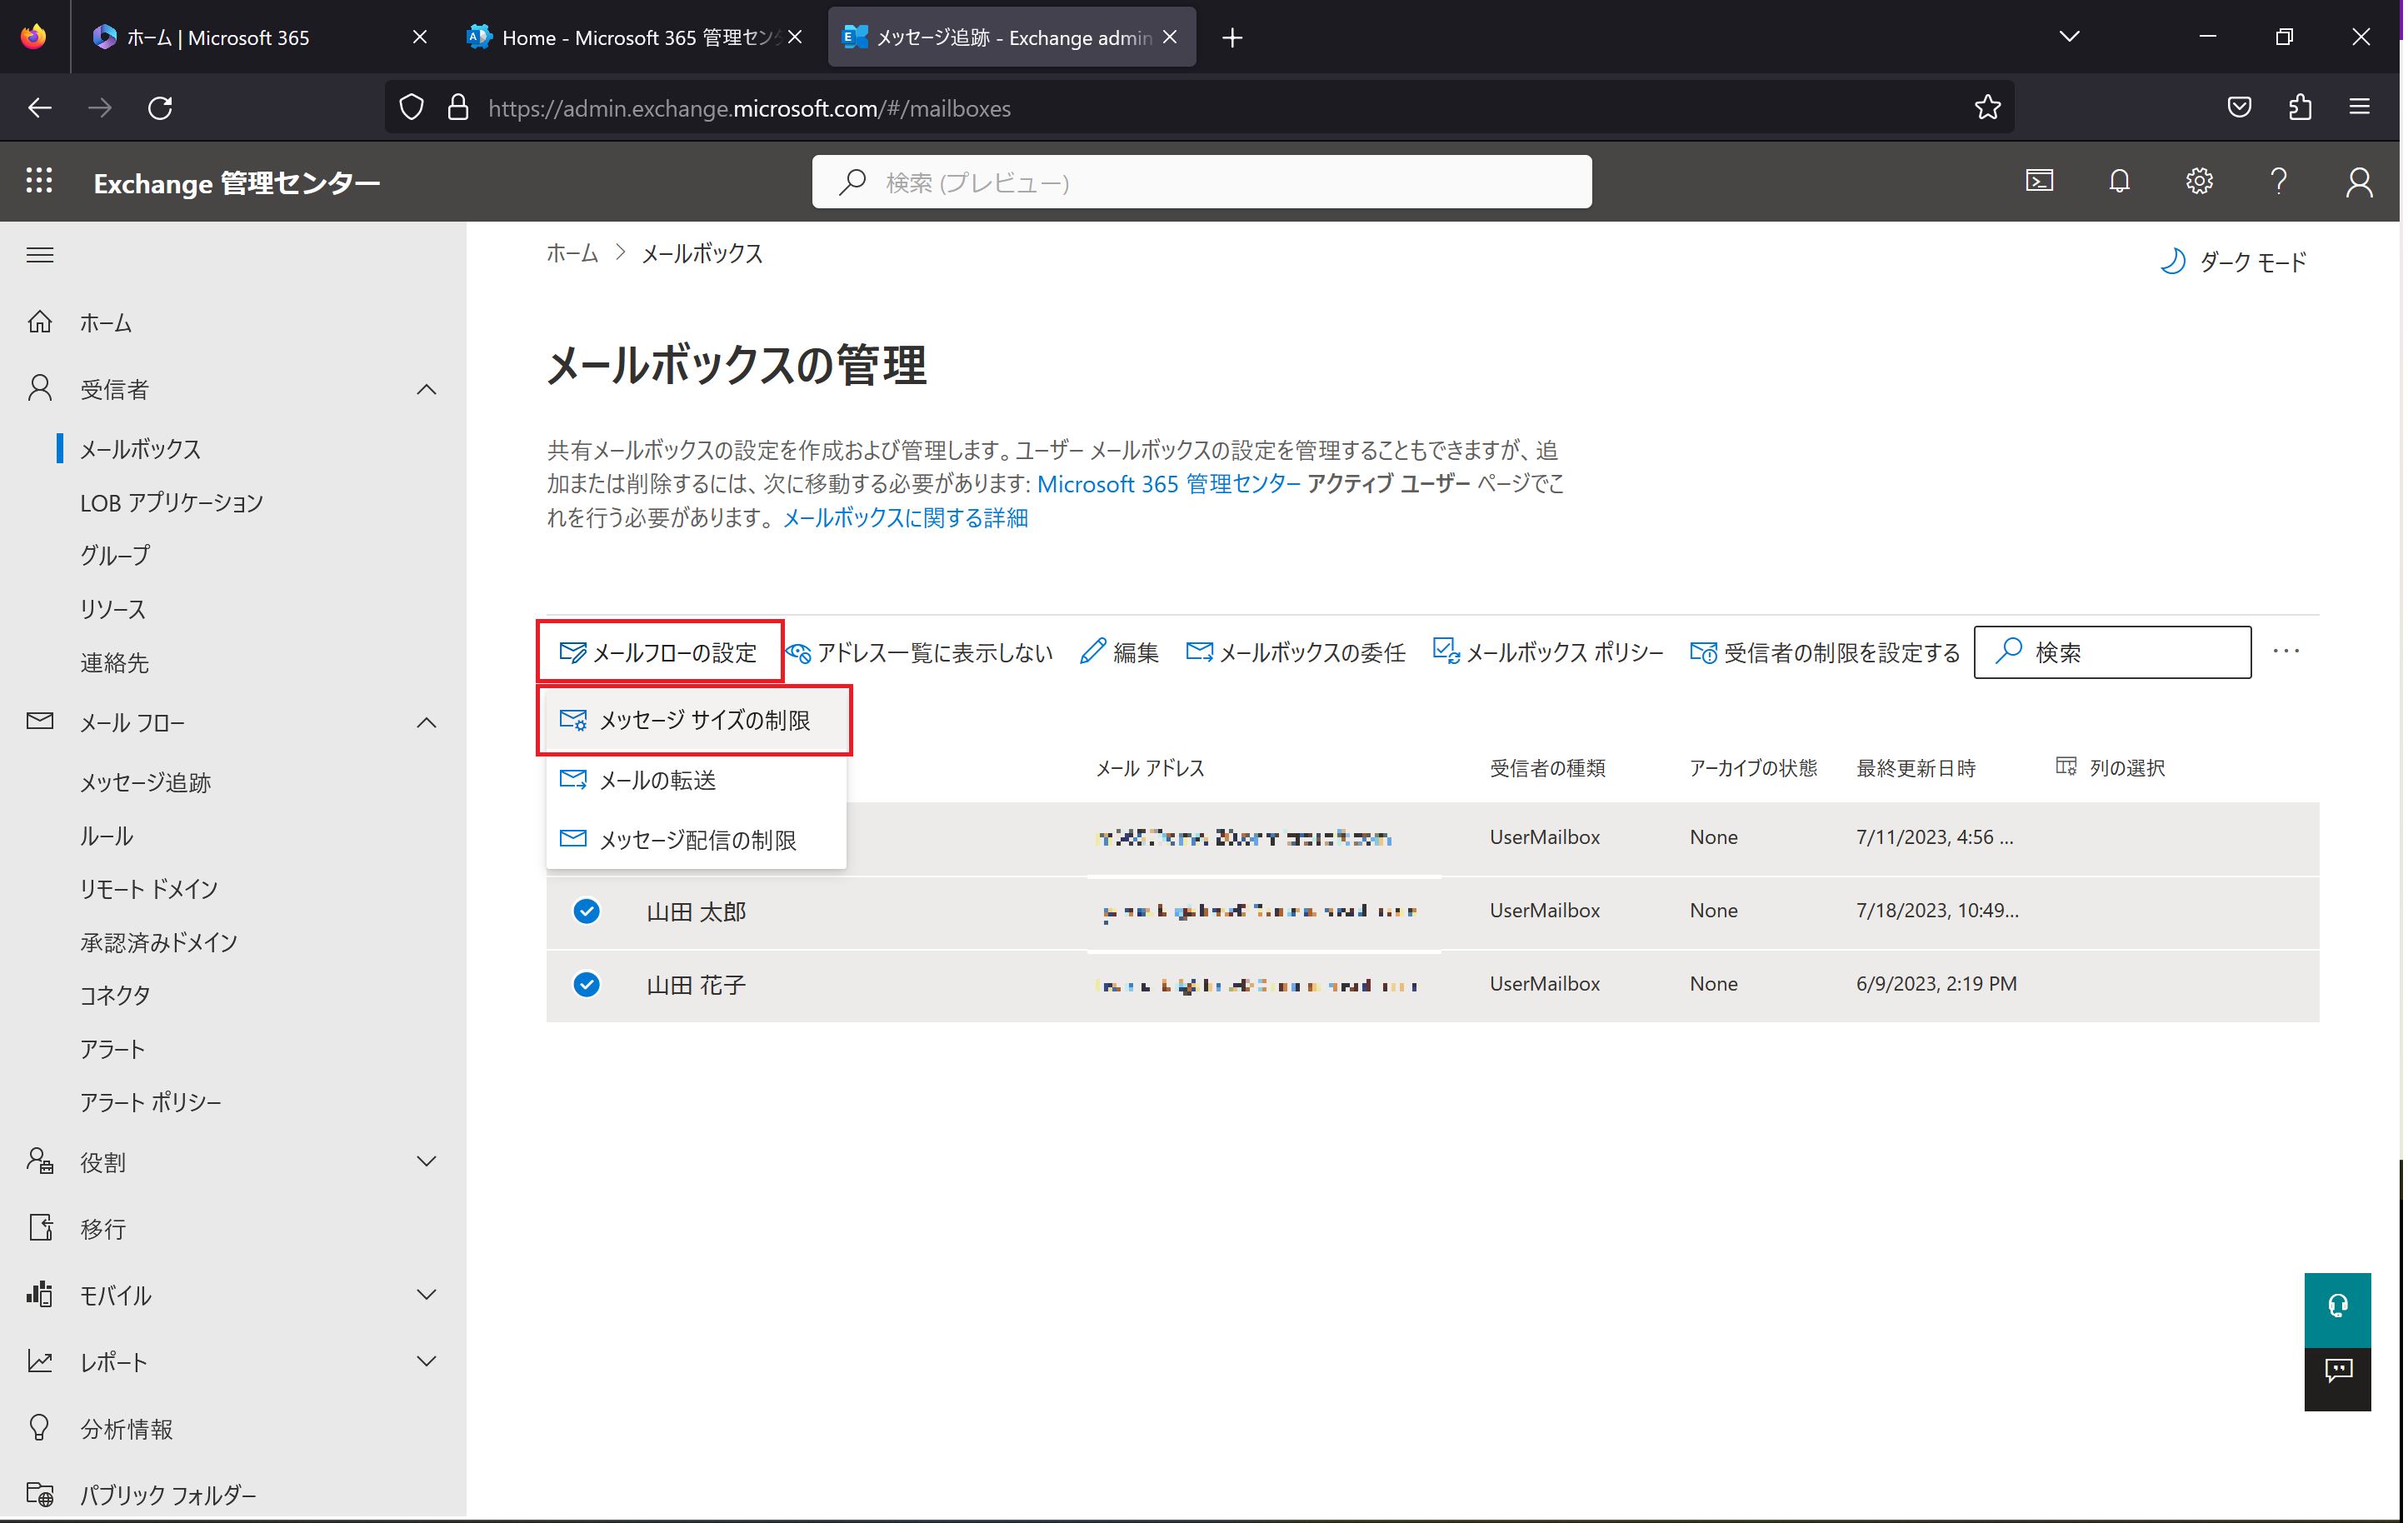This screenshot has width=2408, height=1523.
Task: Uncheck the 山田 花子 row checkbox
Action: tap(587, 984)
